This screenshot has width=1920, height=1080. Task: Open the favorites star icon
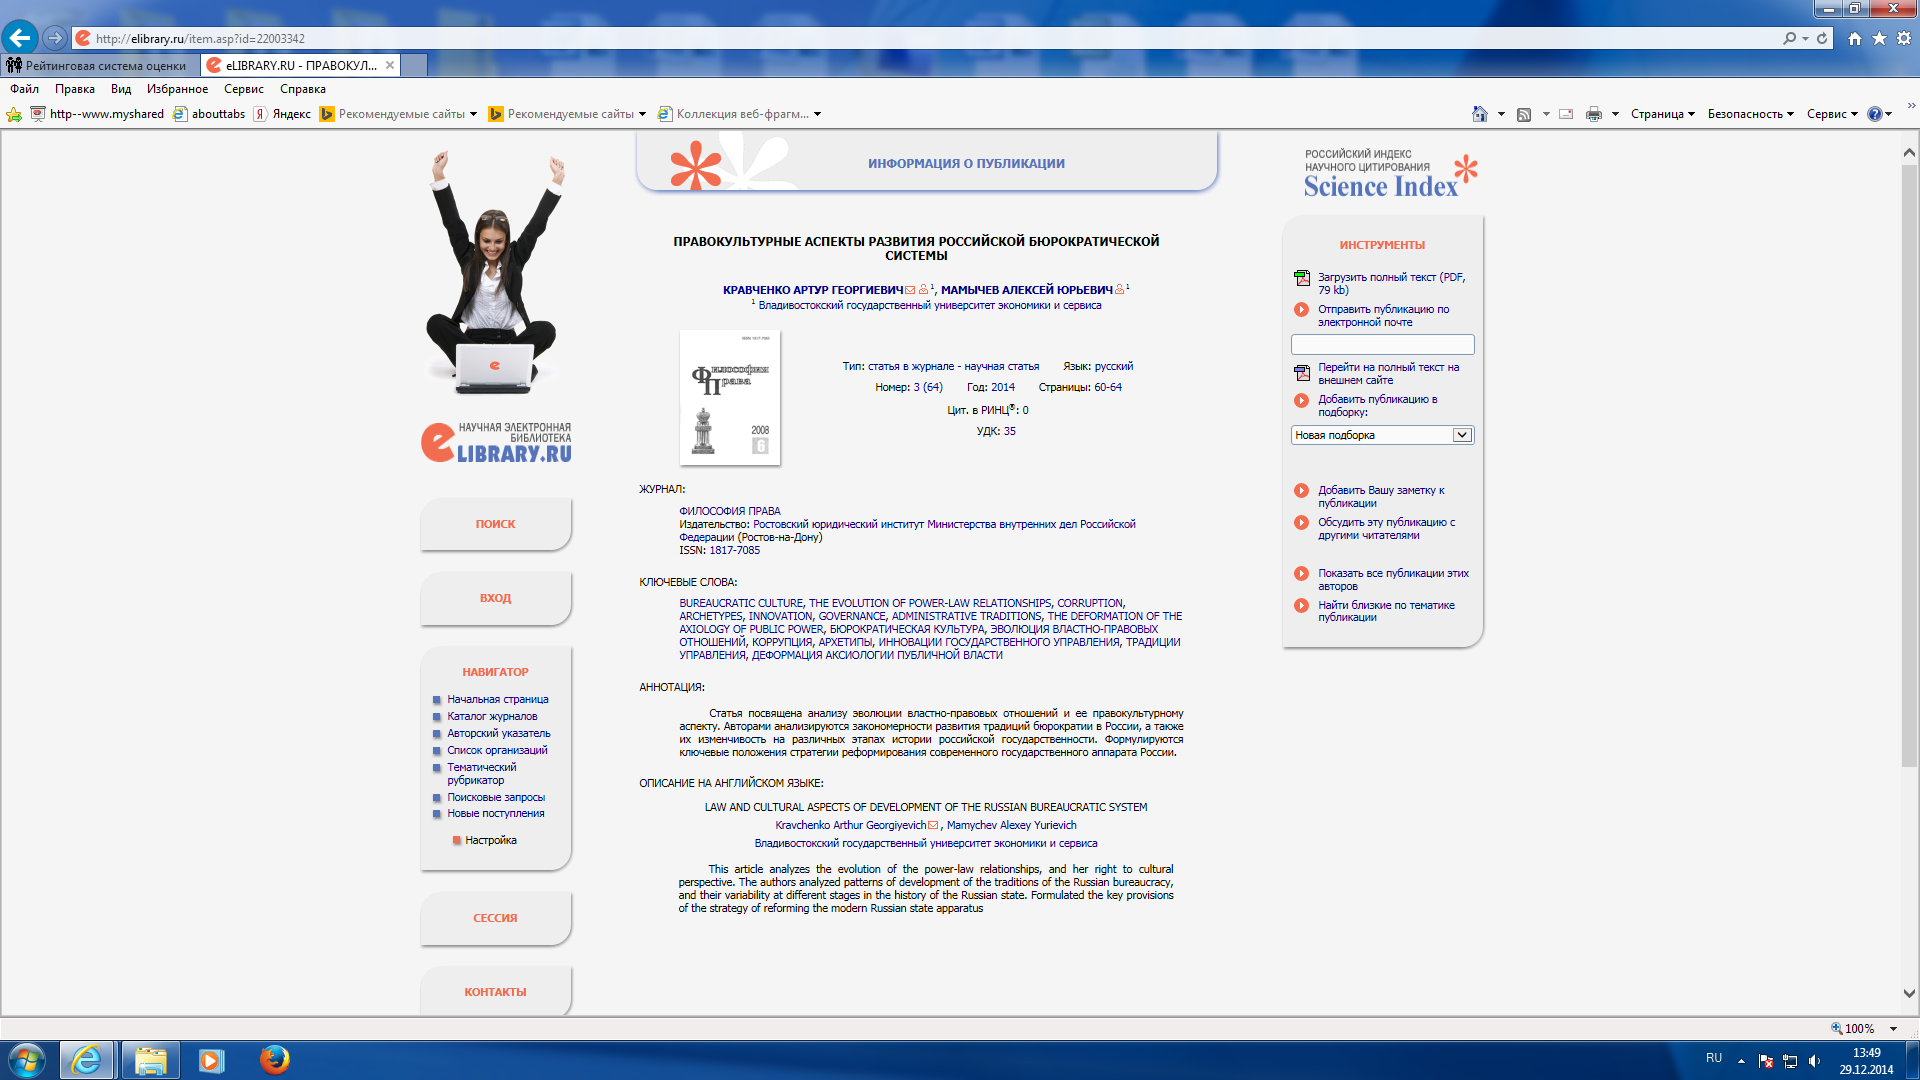click(1879, 38)
